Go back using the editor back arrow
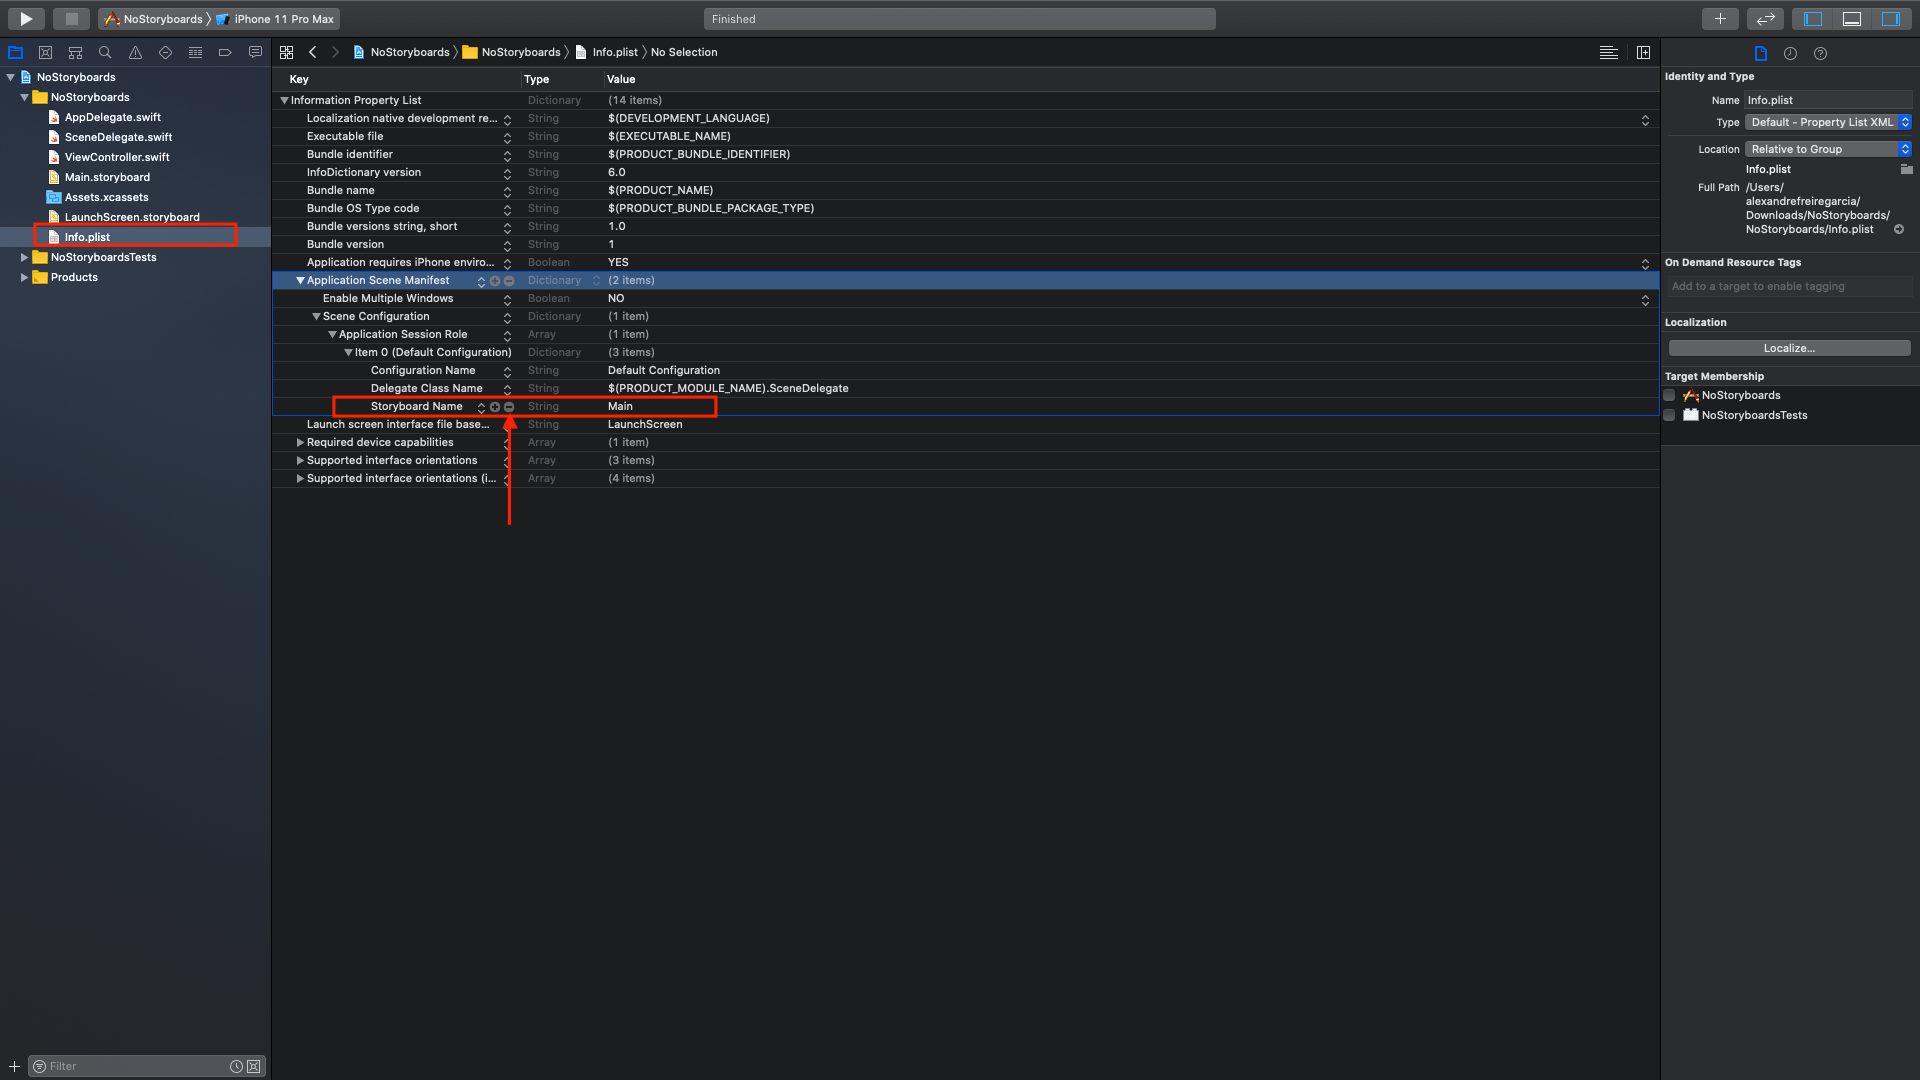Screen dimensions: 1920x1080 click(x=313, y=51)
